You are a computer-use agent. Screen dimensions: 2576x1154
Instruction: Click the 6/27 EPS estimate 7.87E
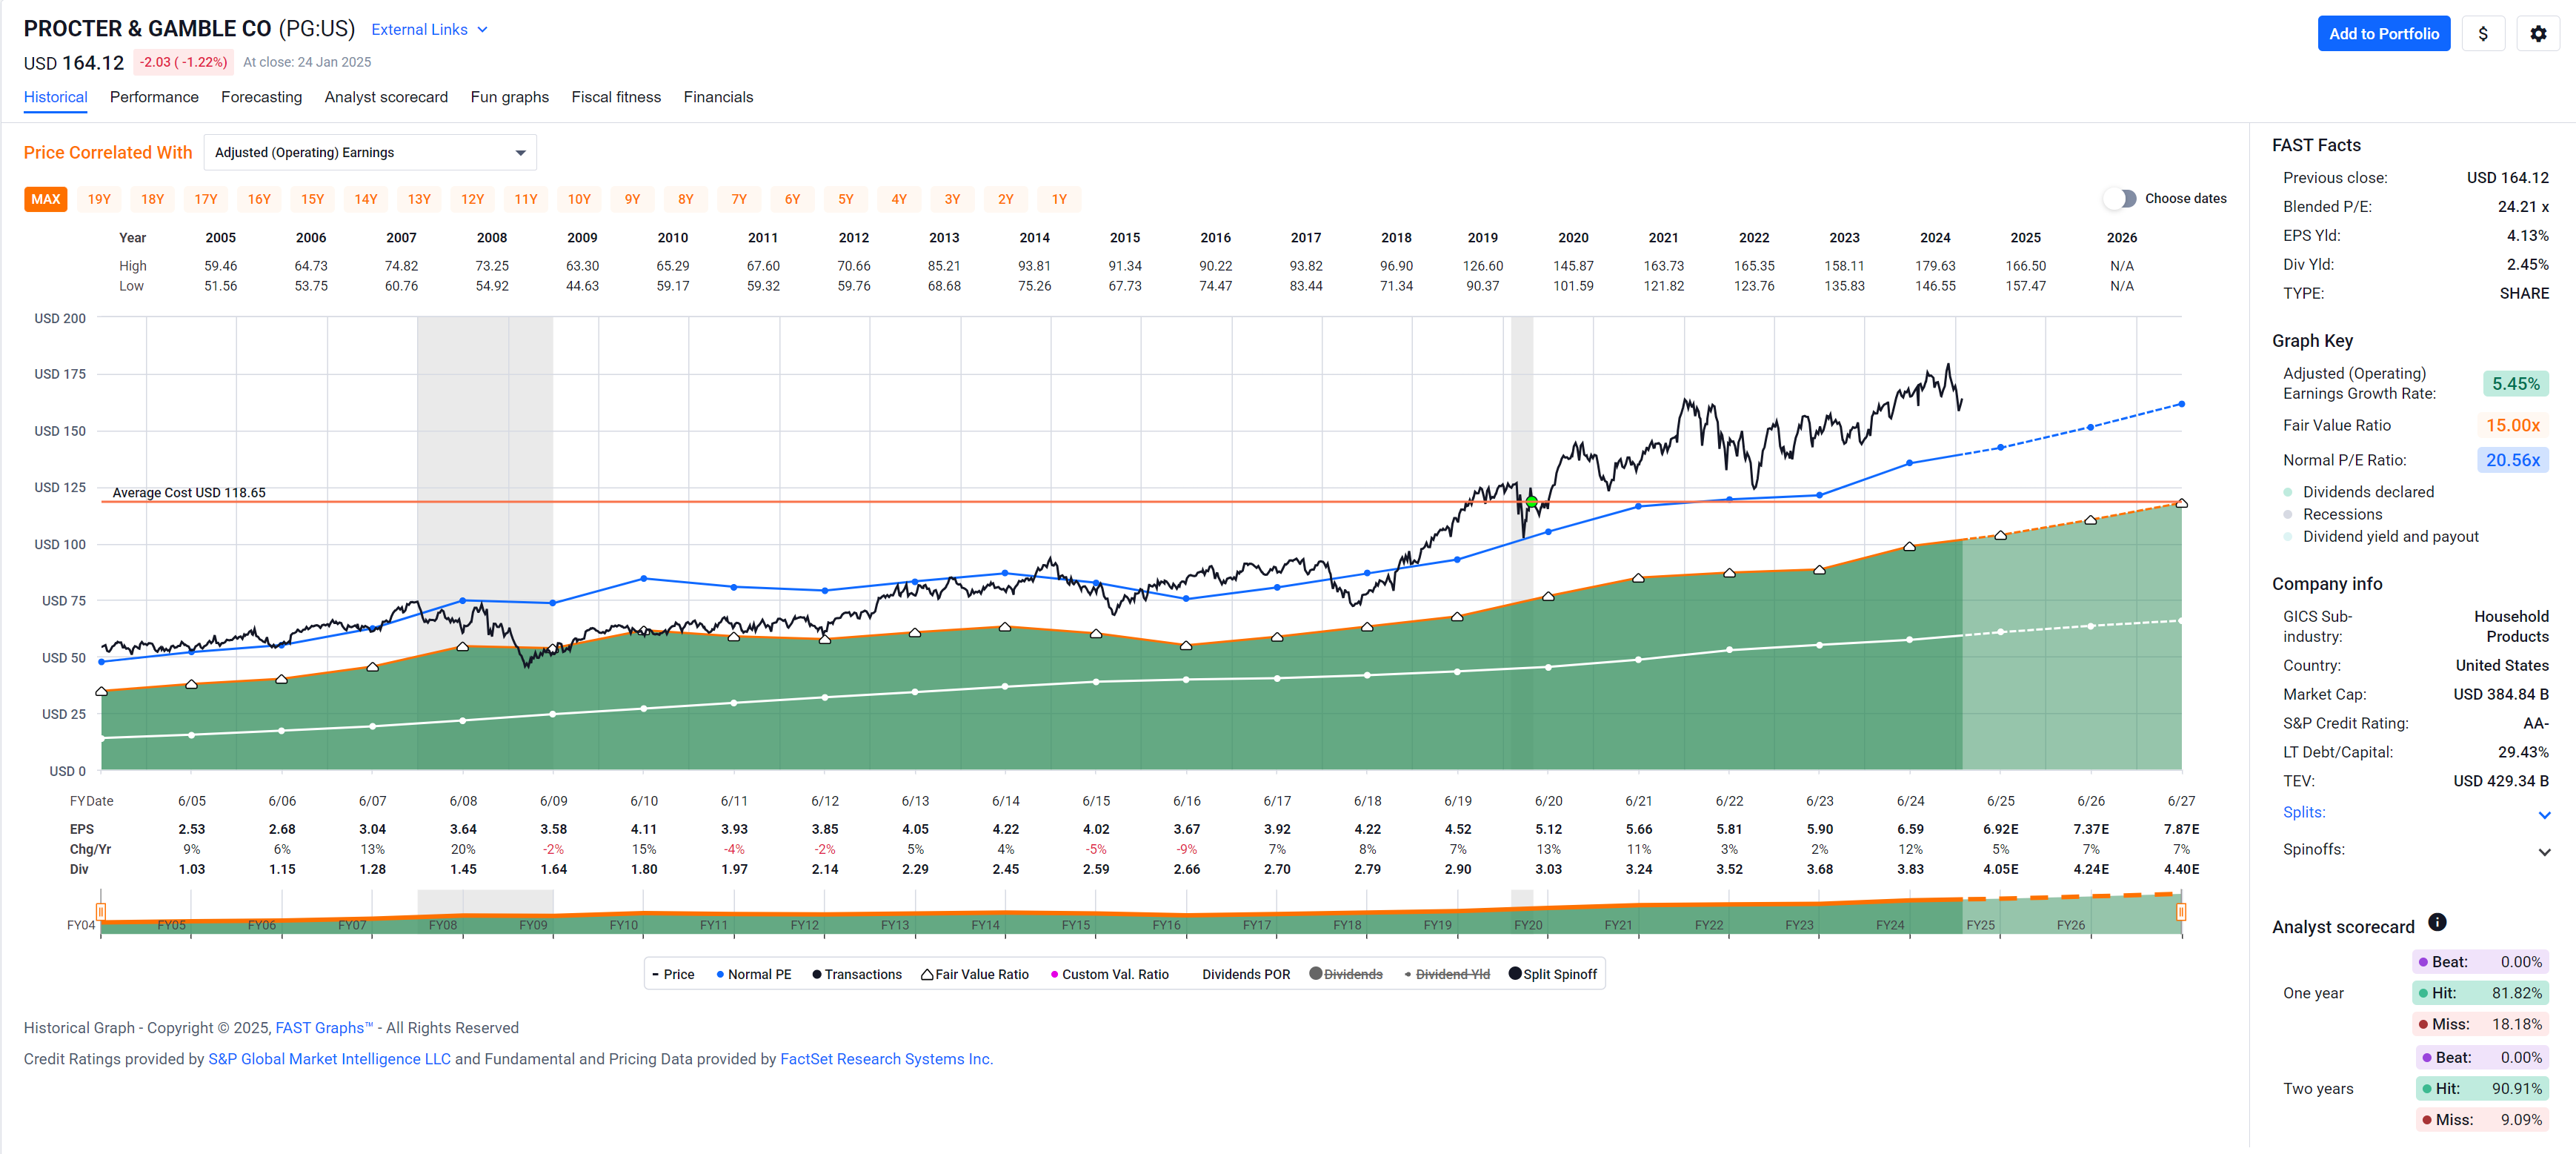point(2181,829)
